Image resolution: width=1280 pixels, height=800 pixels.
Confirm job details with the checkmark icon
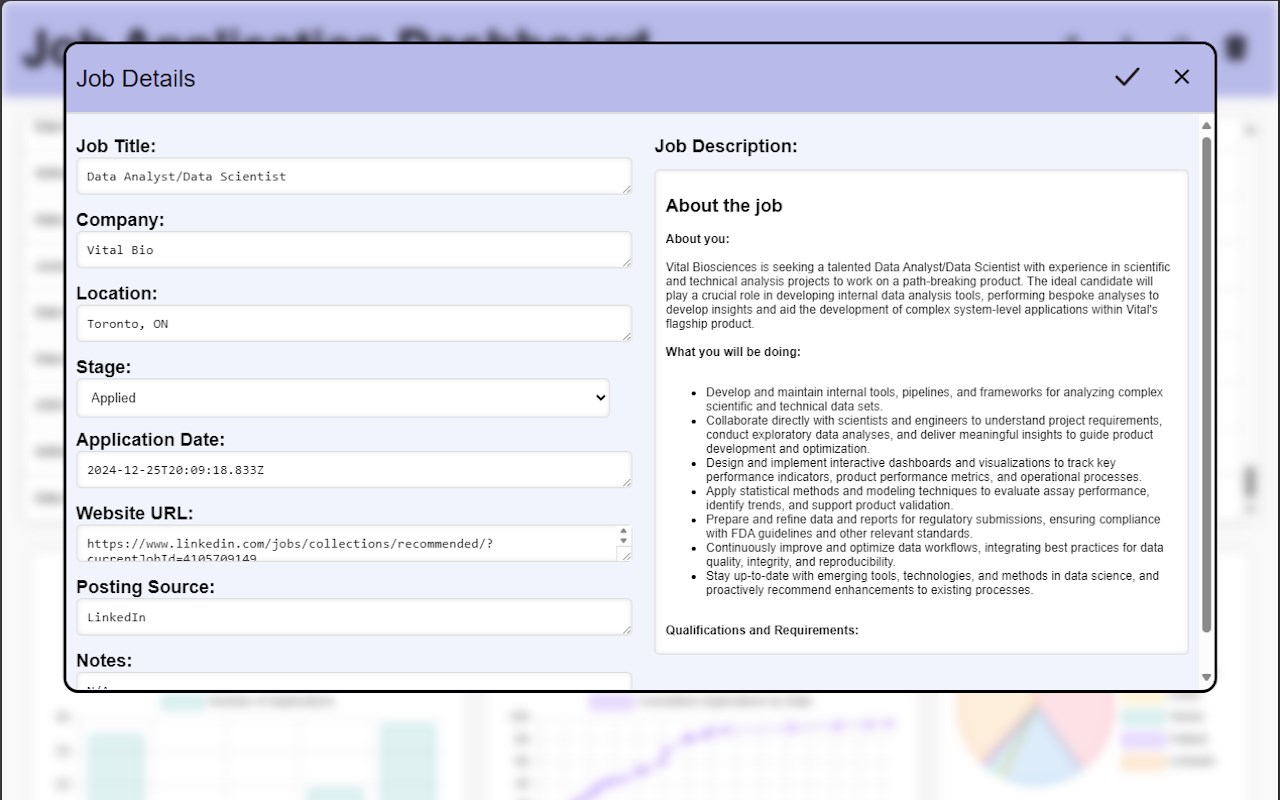pos(1127,77)
